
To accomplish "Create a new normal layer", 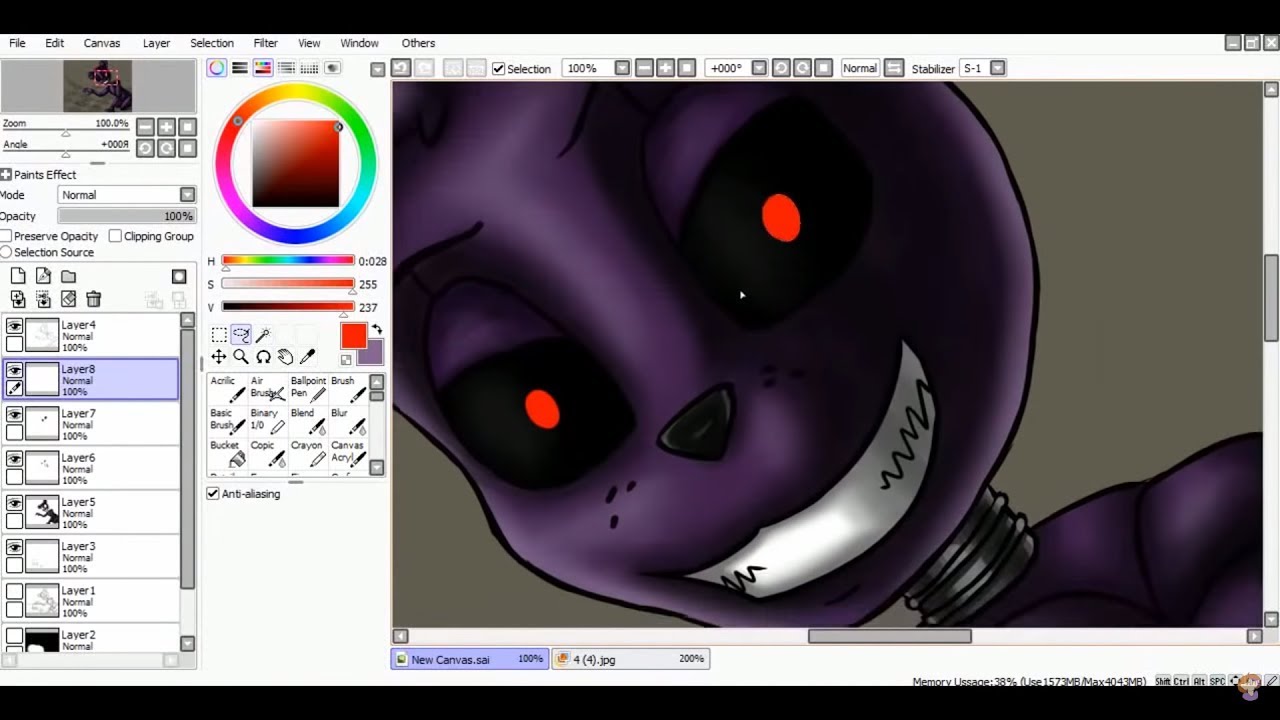I will click(x=18, y=276).
